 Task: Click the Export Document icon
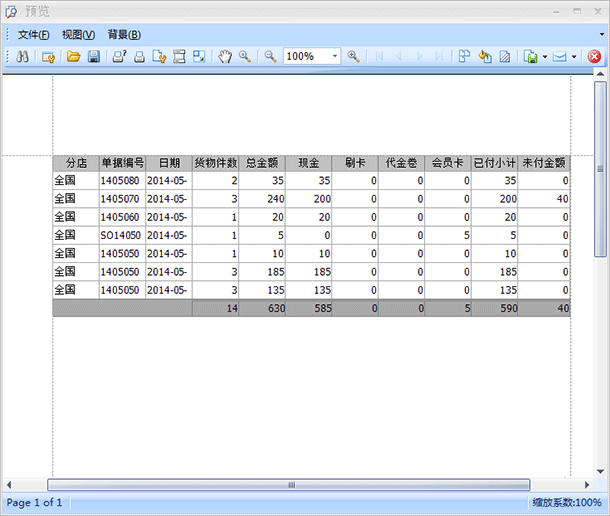(530, 57)
